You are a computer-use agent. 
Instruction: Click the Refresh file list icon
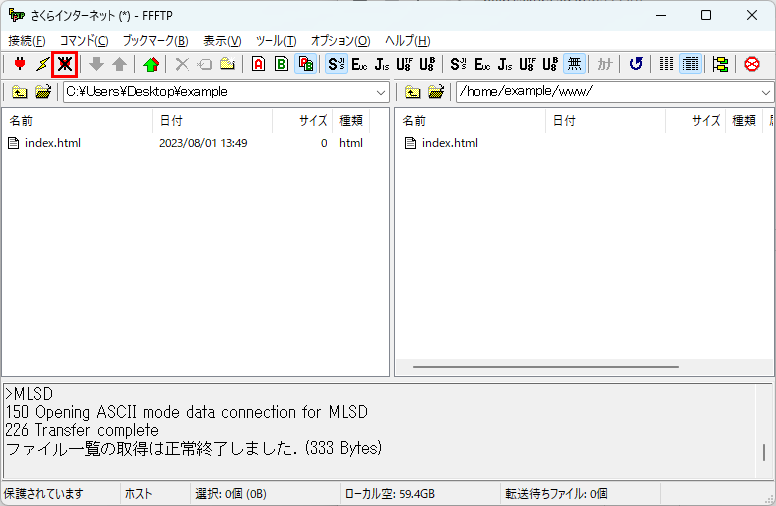pos(636,64)
